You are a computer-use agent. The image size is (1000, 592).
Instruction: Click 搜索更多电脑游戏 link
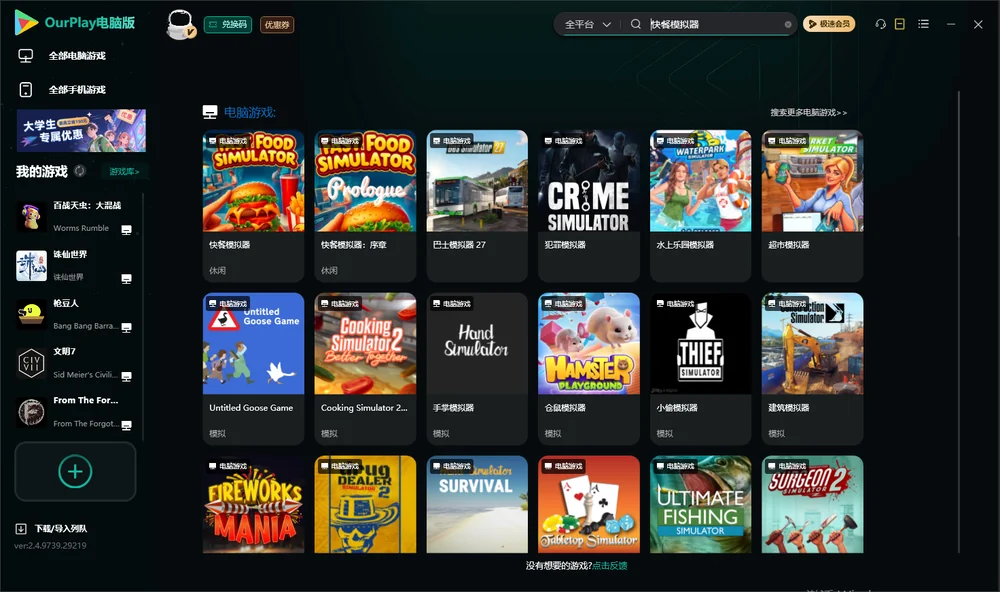808,112
